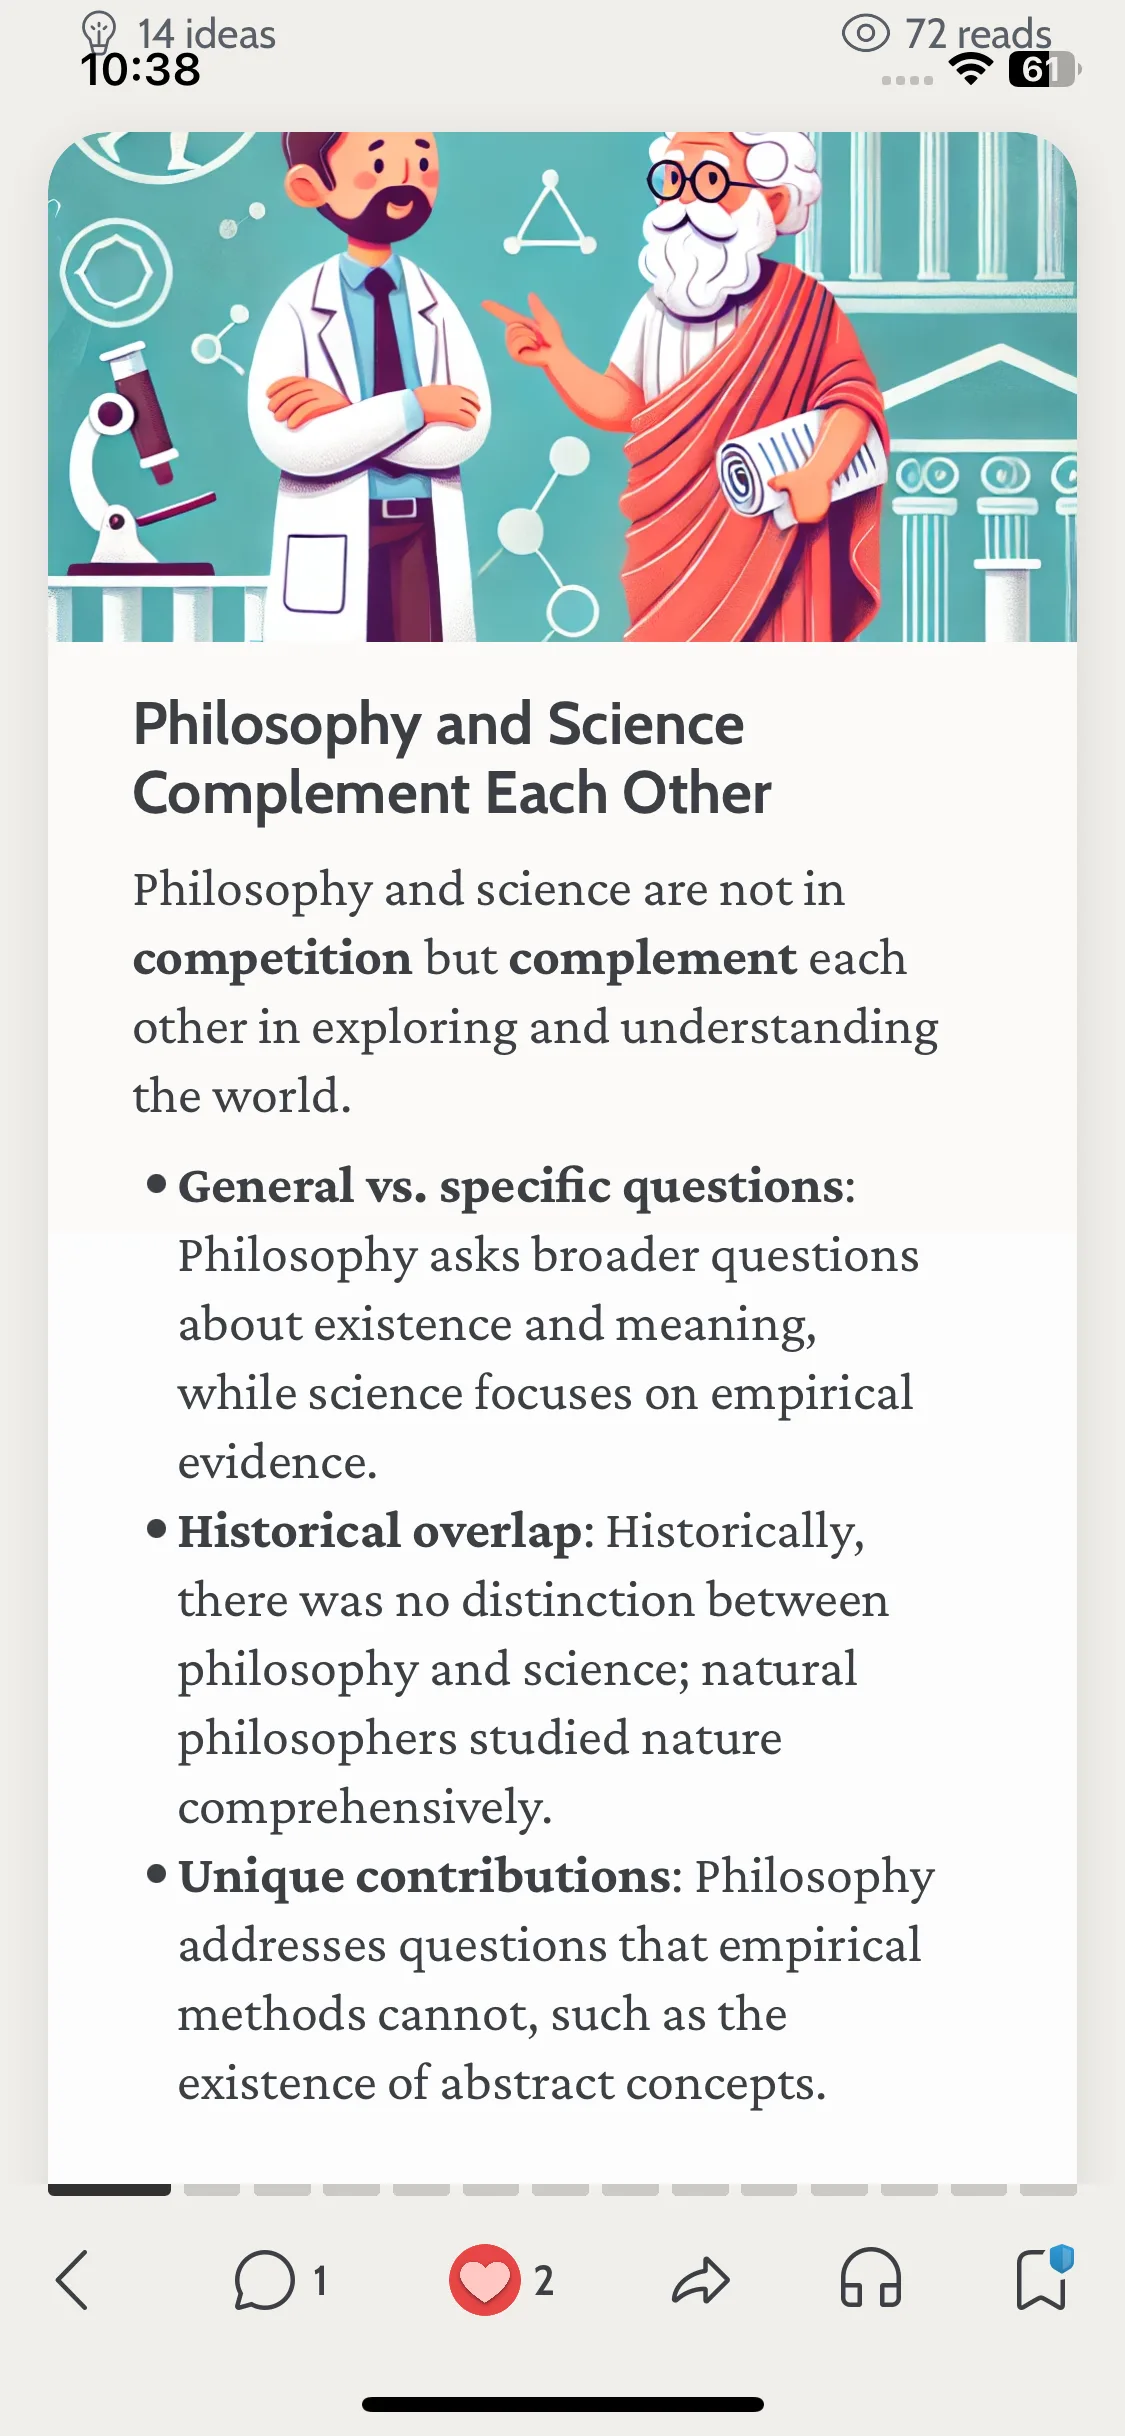
Task: Select the first filled progress segment
Action: (109, 2190)
